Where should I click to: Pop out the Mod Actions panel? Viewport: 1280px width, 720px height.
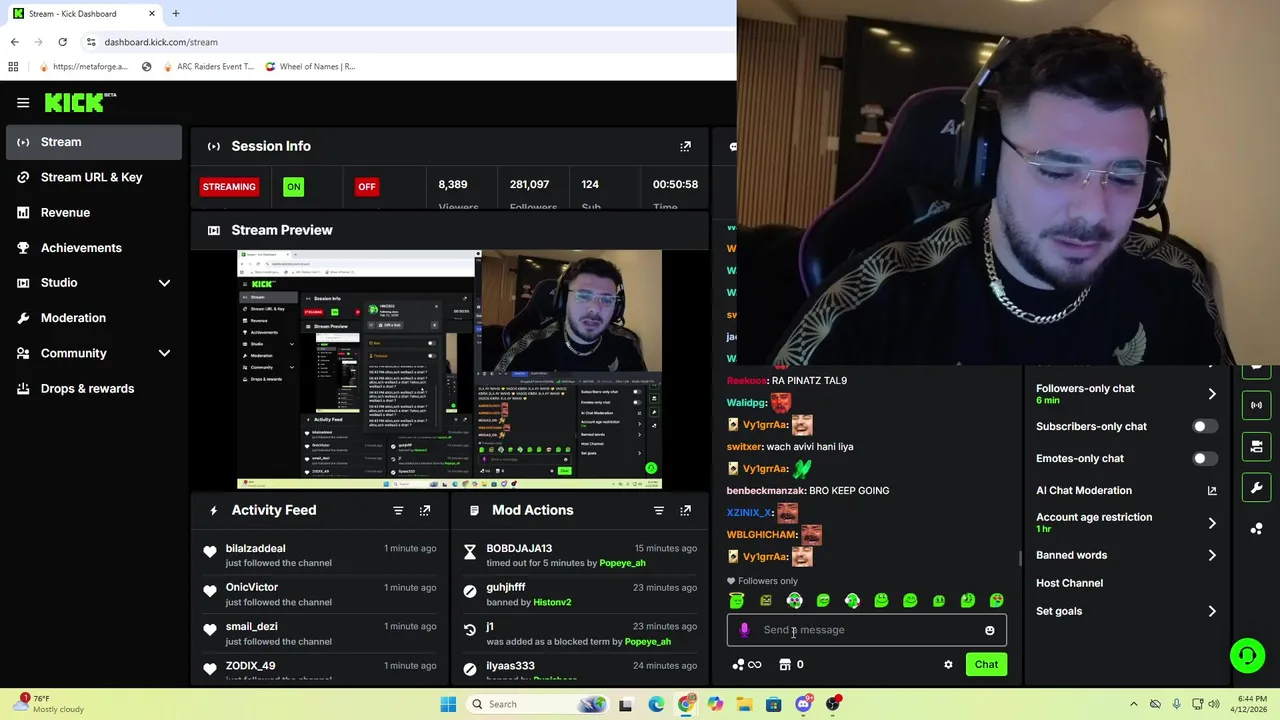pyautogui.click(x=685, y=510)
